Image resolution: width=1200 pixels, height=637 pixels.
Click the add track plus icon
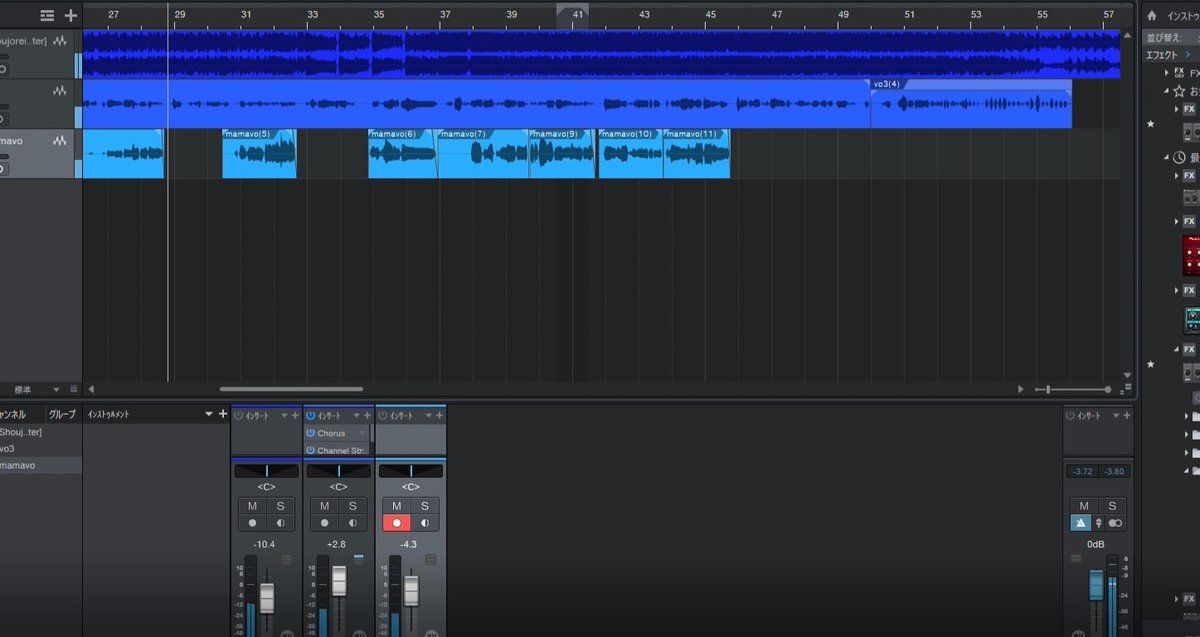point(70,15)
